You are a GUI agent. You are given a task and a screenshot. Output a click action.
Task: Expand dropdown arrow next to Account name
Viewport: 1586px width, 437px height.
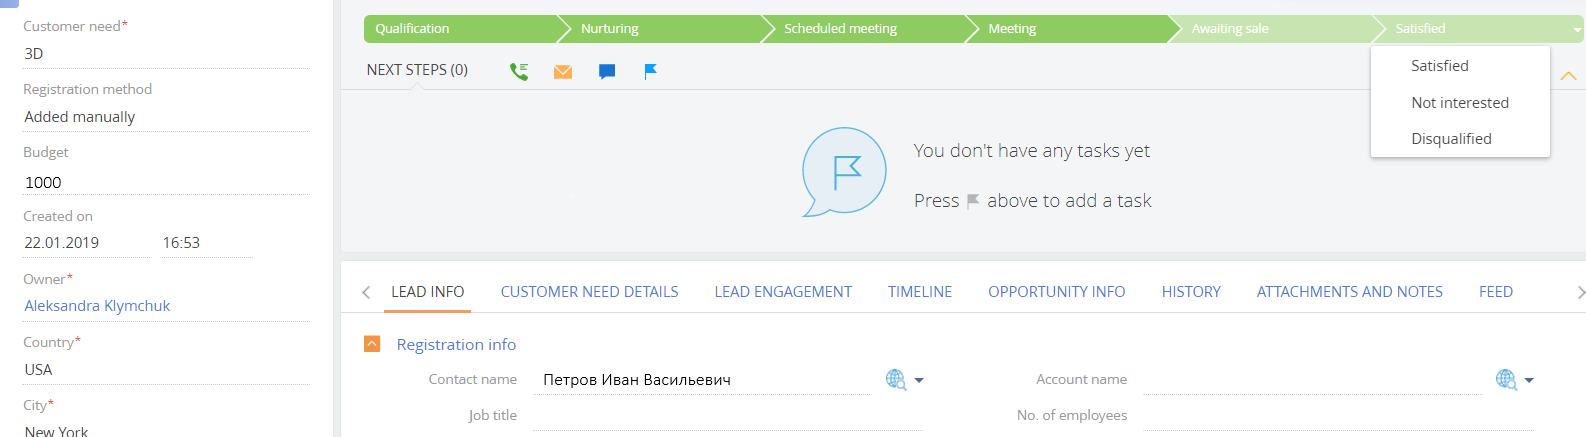click(1529, 380)
